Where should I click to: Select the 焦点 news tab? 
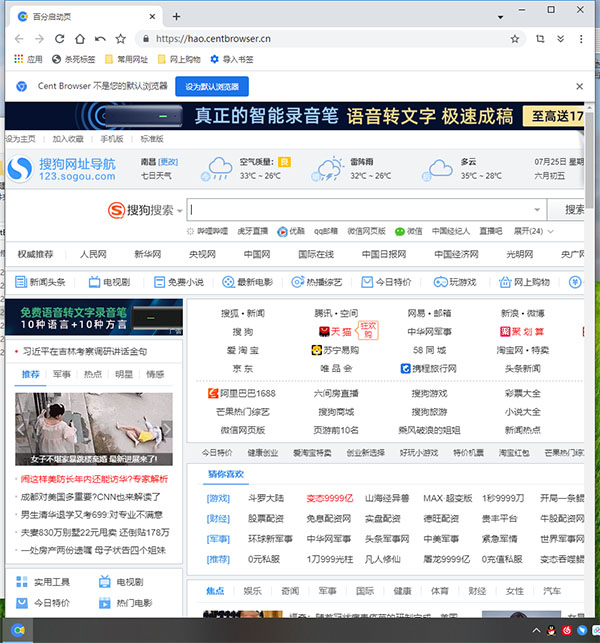[215, 591]
